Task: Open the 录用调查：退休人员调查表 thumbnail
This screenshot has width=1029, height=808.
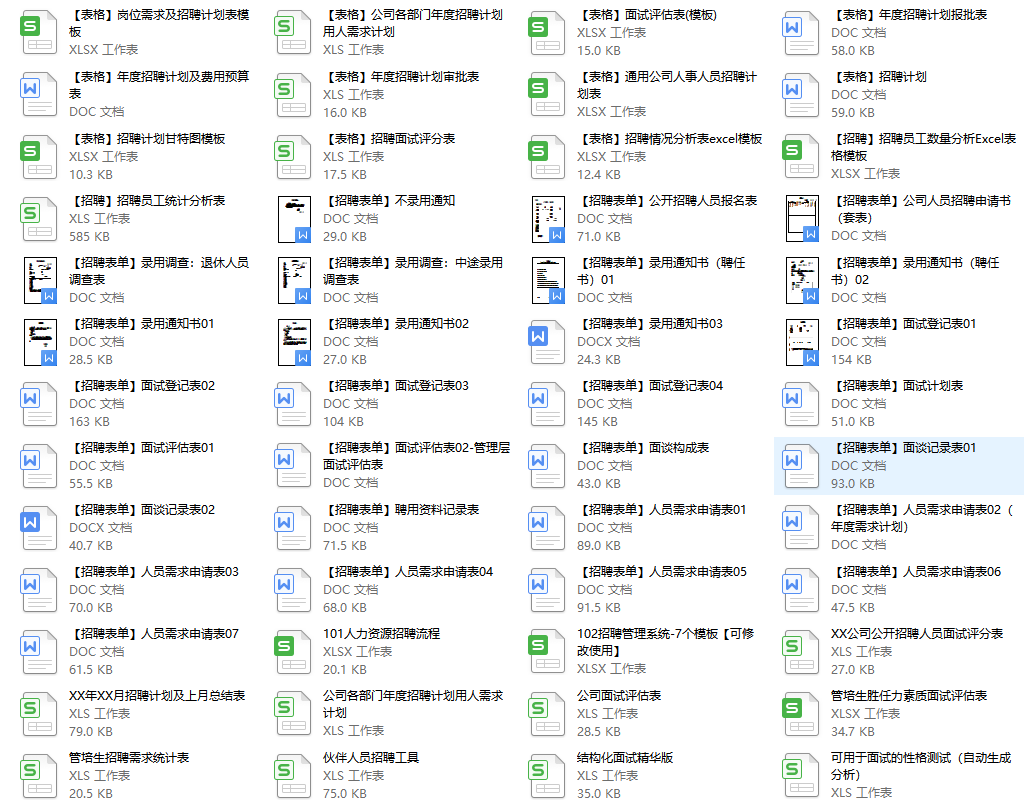Action: tap(40, 281)
